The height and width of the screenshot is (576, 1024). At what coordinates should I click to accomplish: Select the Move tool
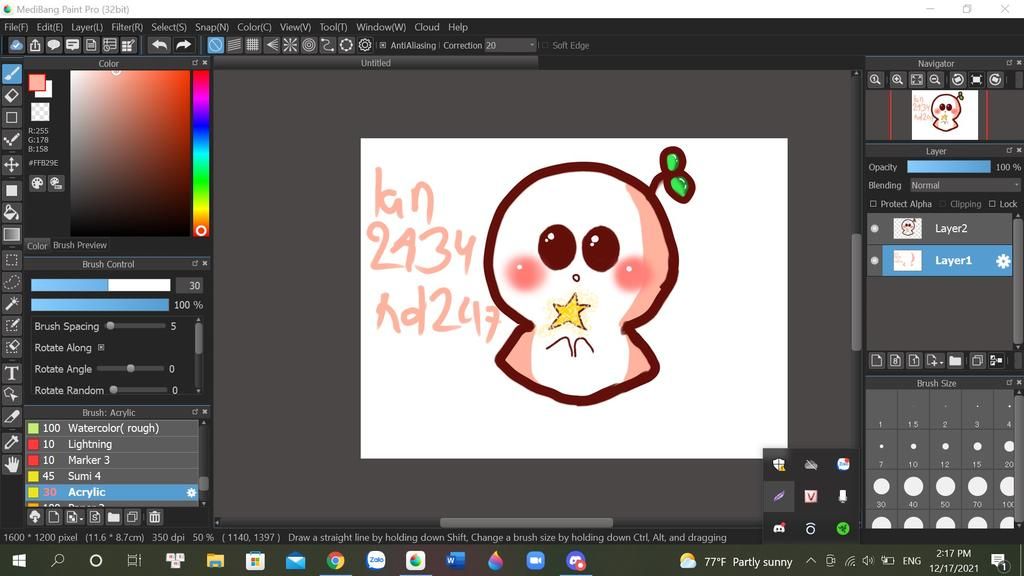[x=12, y=164]
